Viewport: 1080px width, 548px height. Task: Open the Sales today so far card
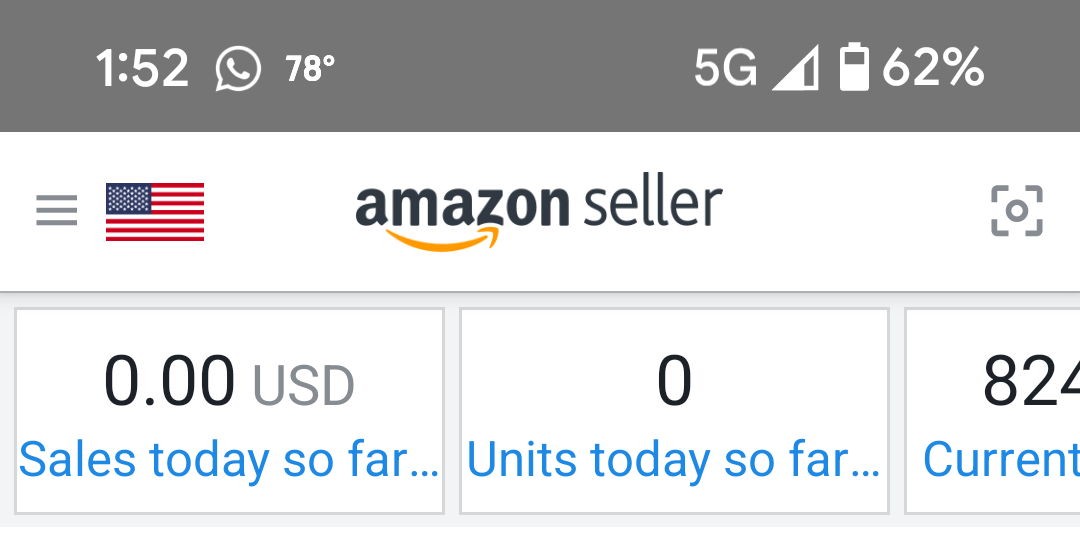229,411
